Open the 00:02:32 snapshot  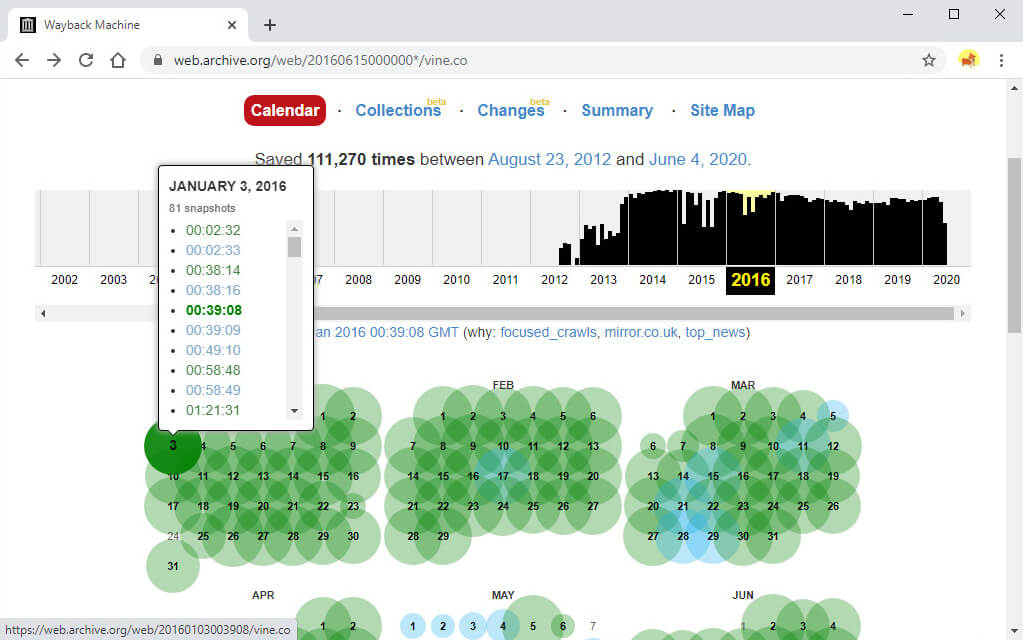[x=213, y=230]
